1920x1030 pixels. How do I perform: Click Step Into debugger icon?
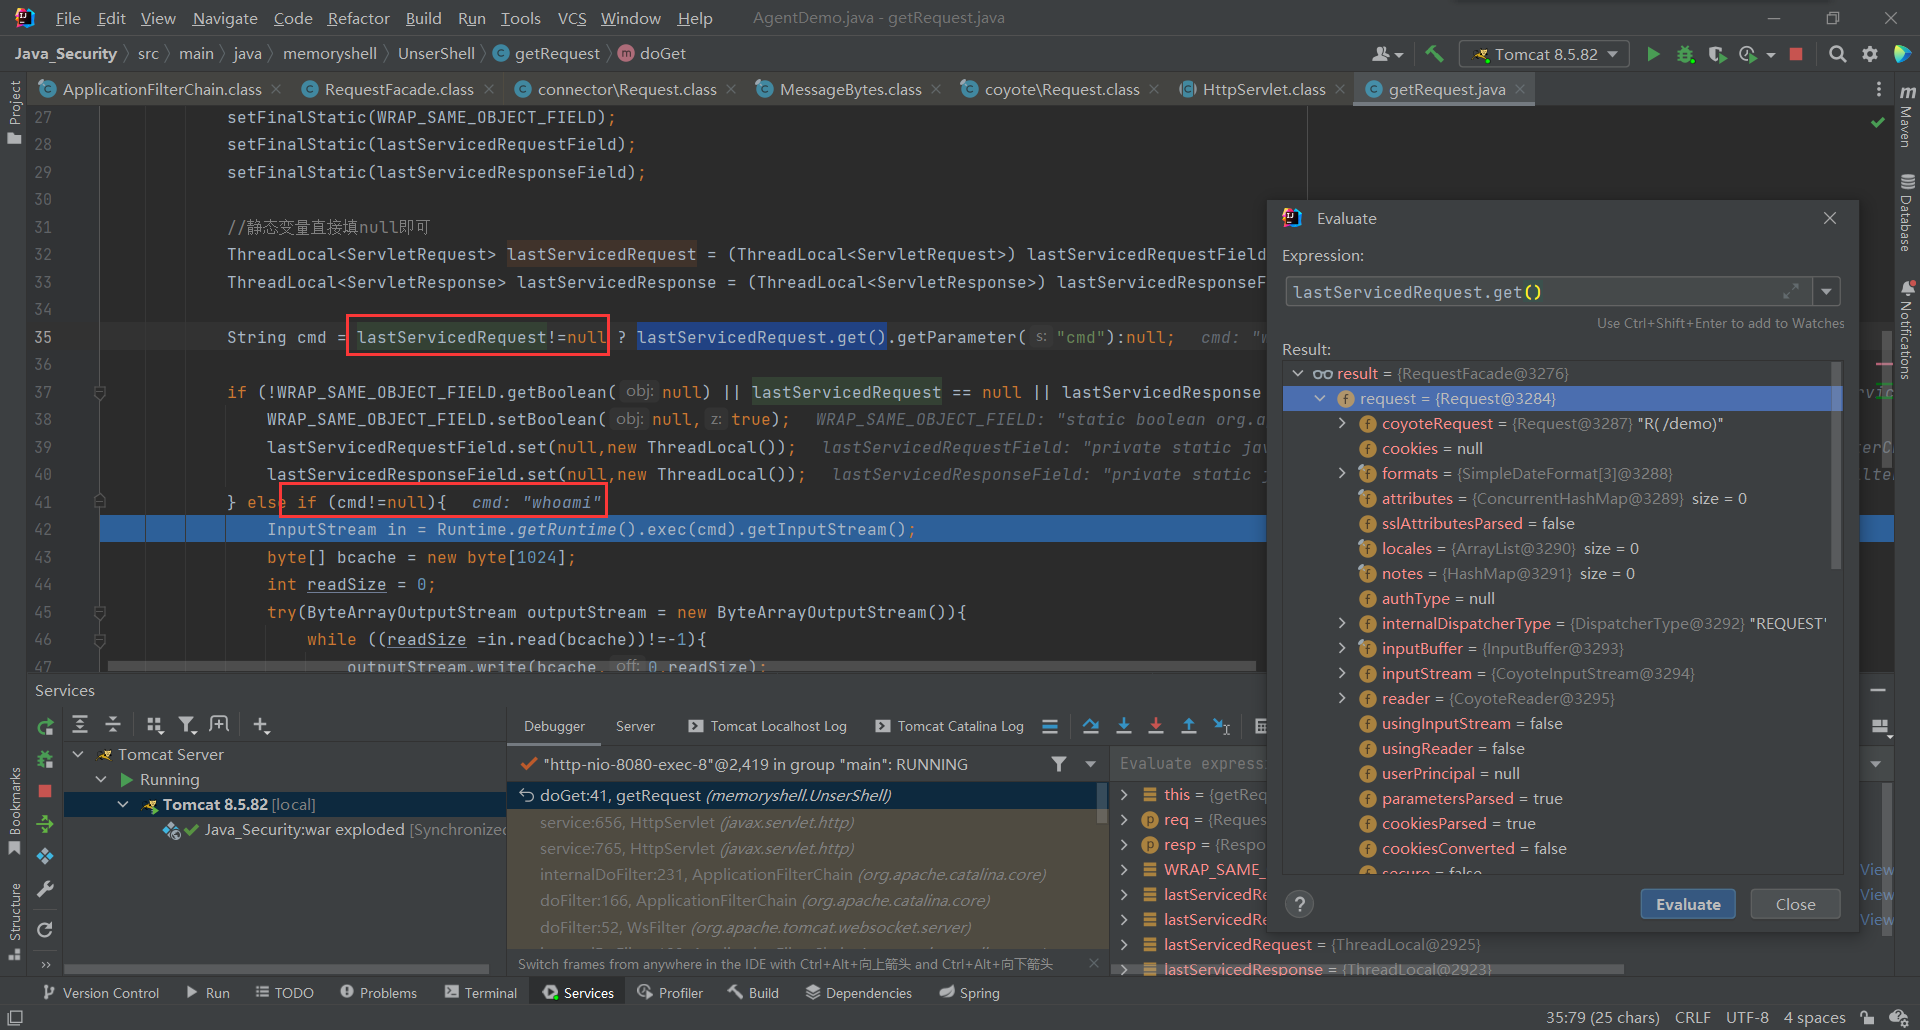1123,726
